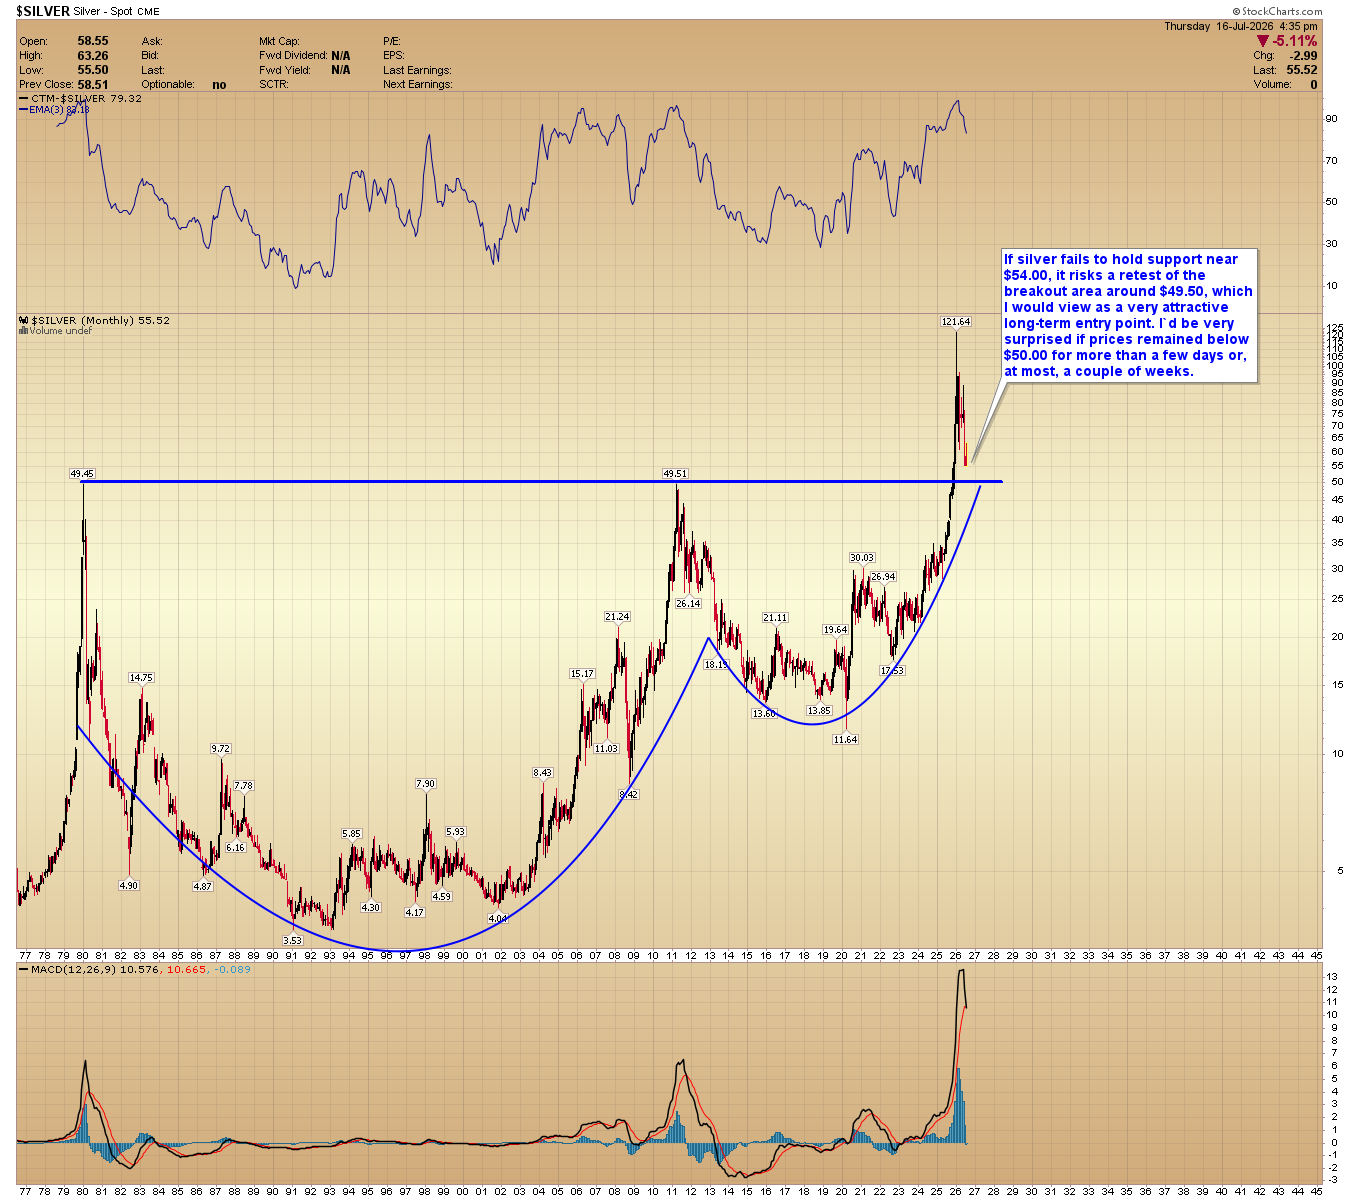Click the 3.53 low price label
Image resolution: width=1360 pixels, height=1200 pixels.
[292, 941]
